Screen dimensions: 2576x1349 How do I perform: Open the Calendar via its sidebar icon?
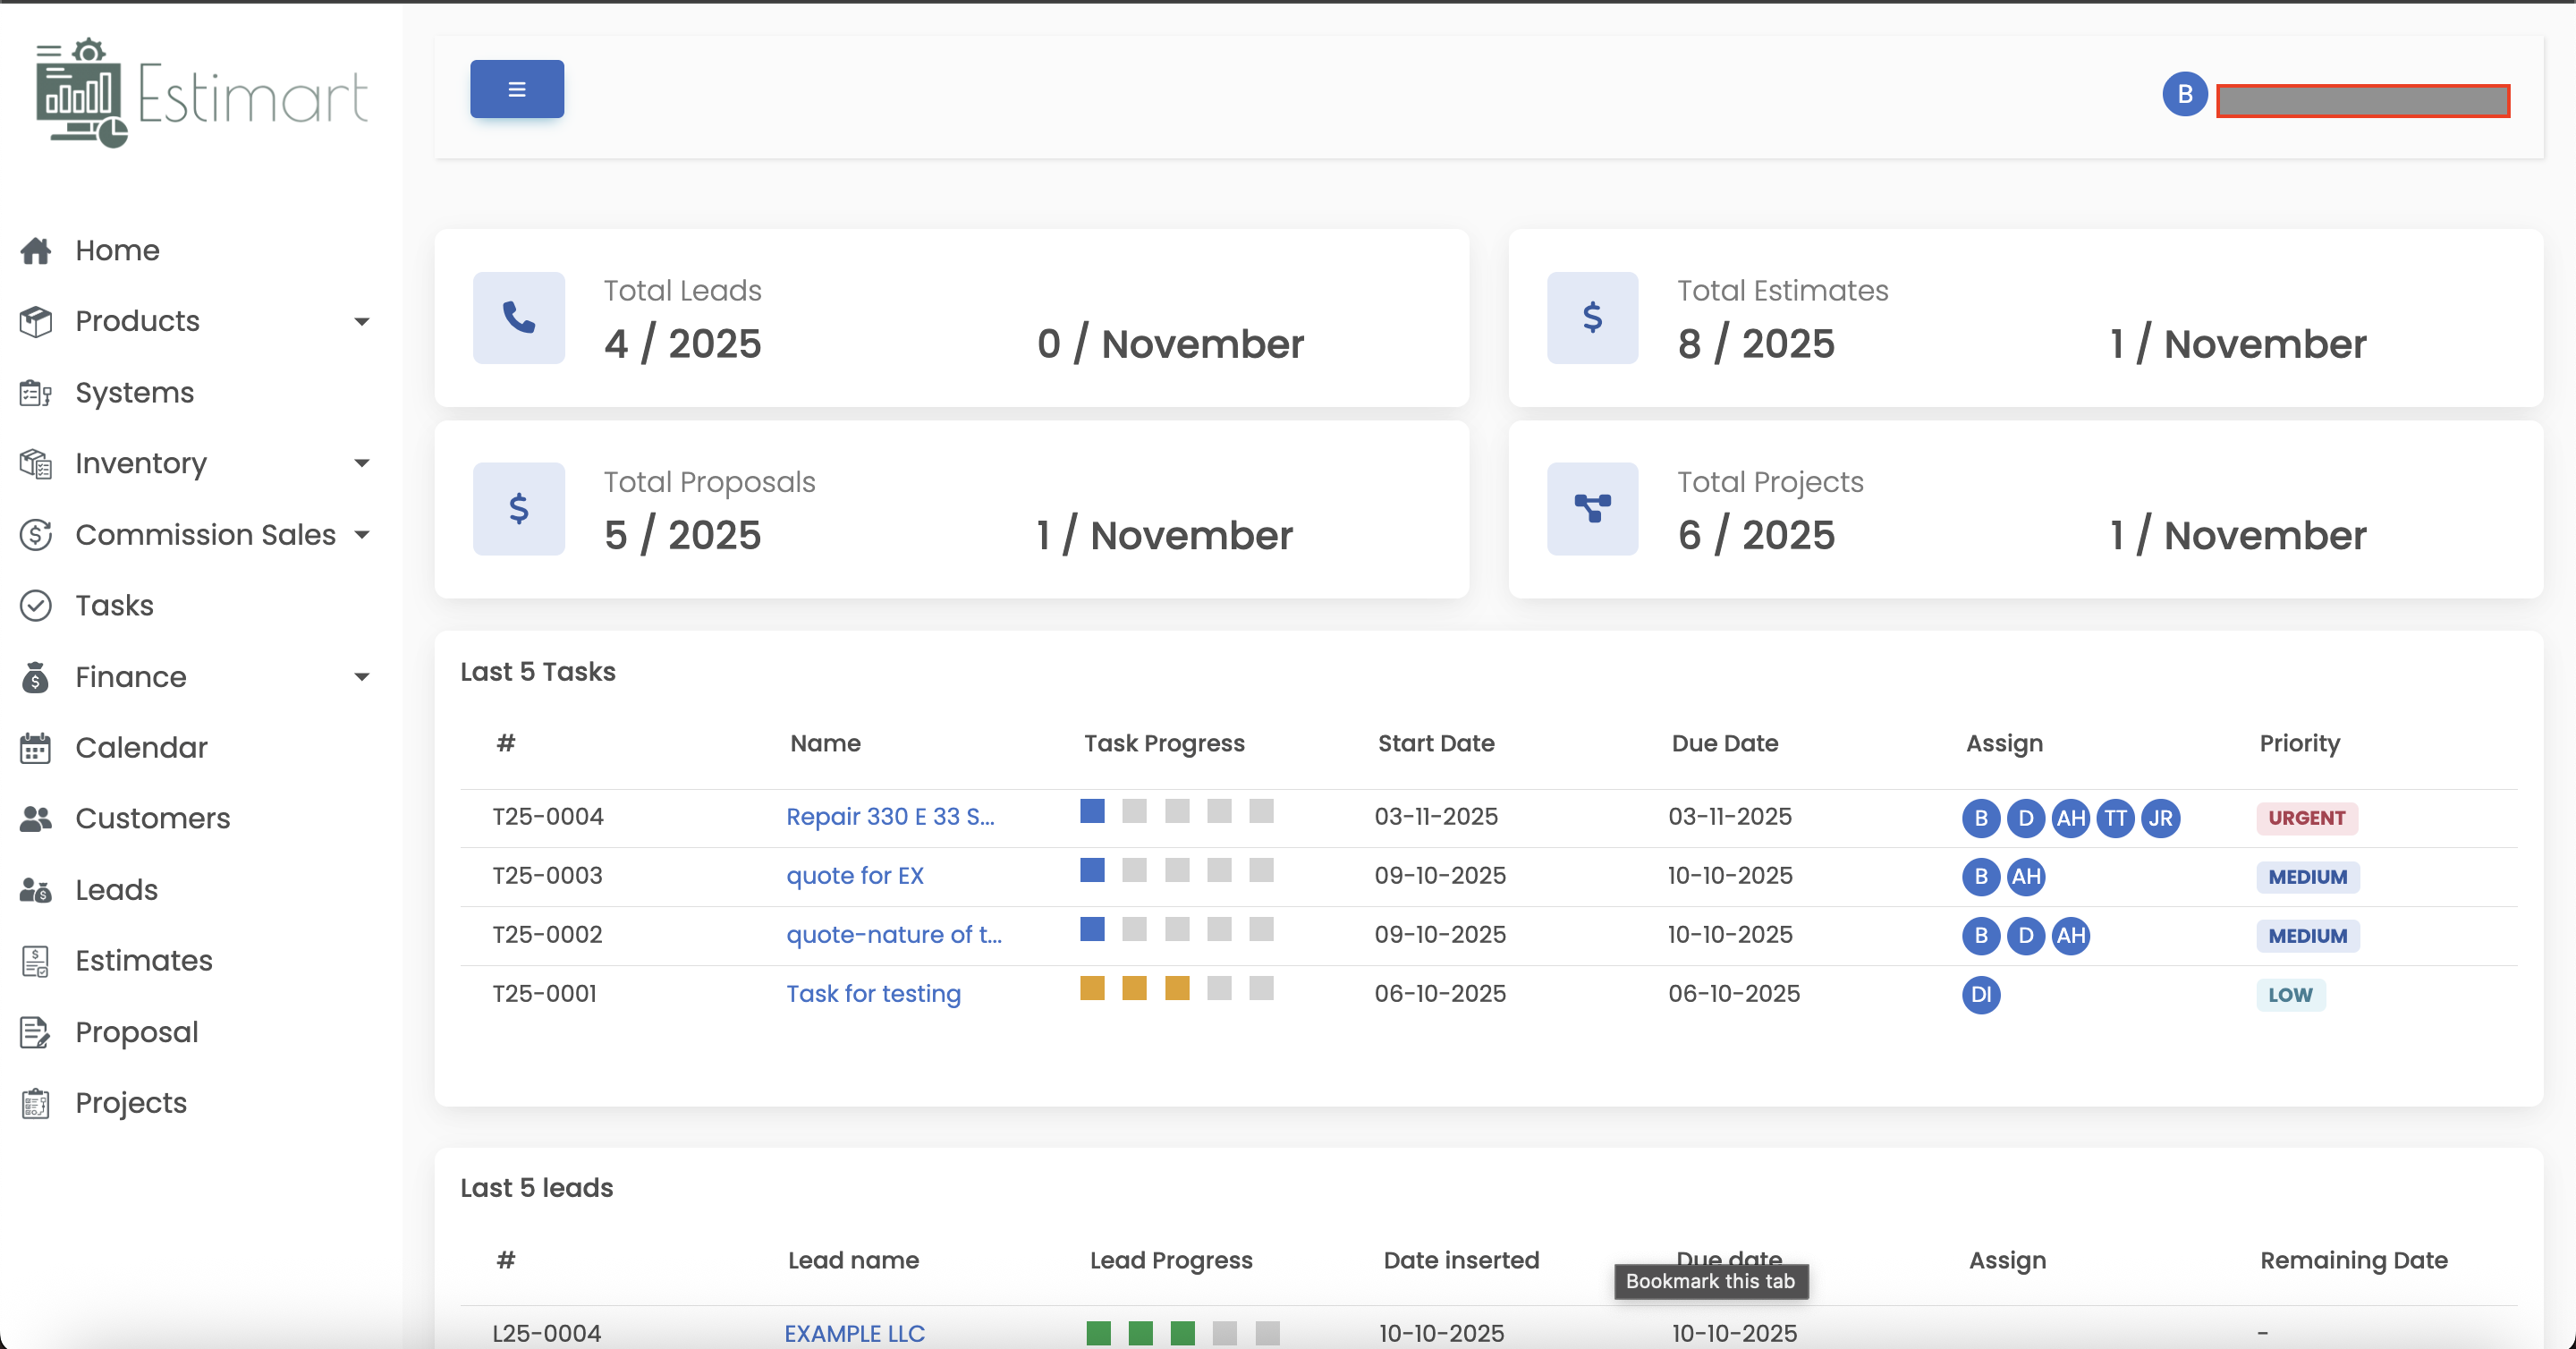tap(36, 747)
